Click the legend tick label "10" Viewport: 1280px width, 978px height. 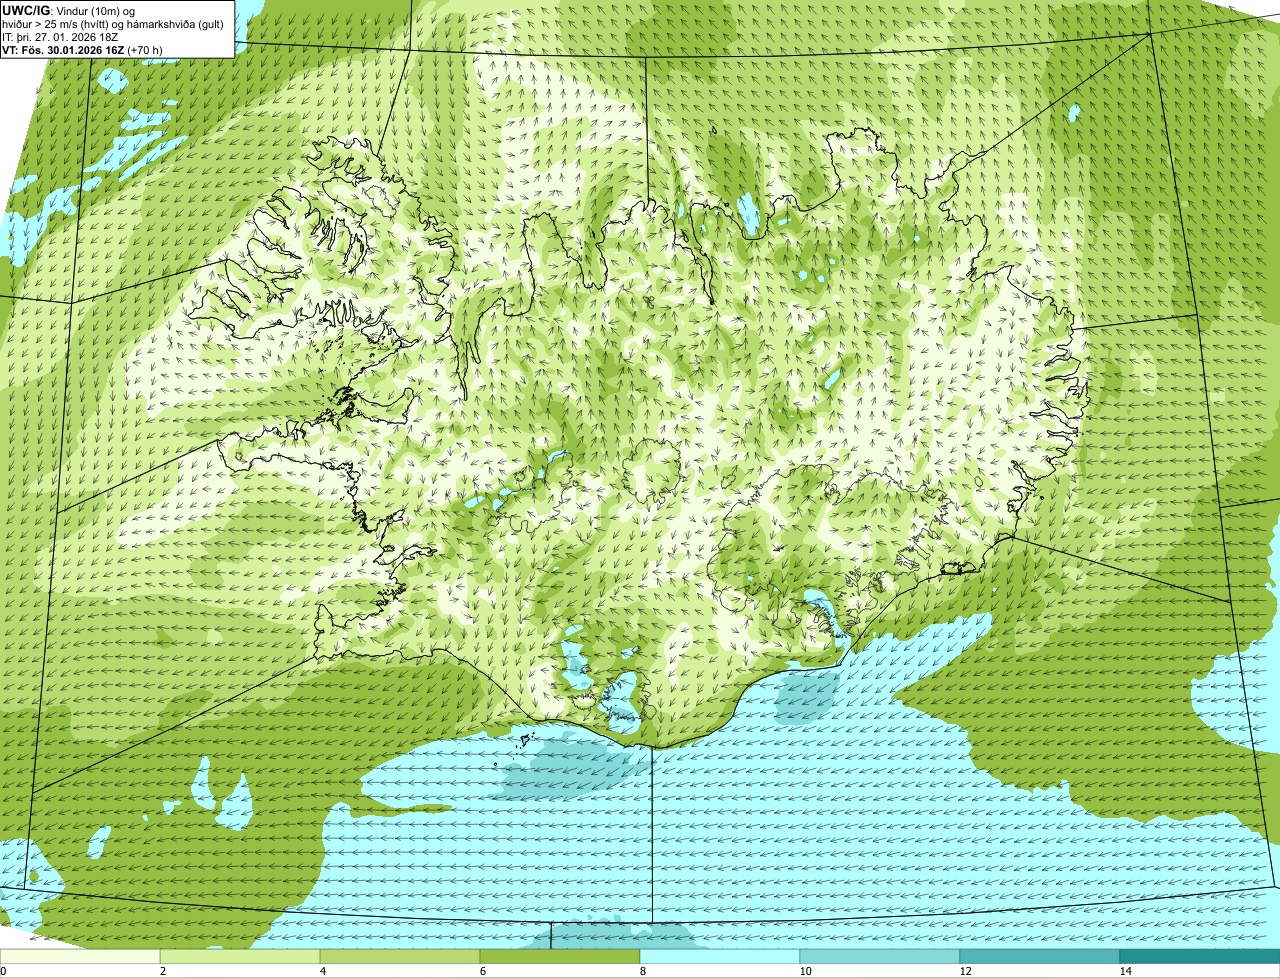[805, 971]
